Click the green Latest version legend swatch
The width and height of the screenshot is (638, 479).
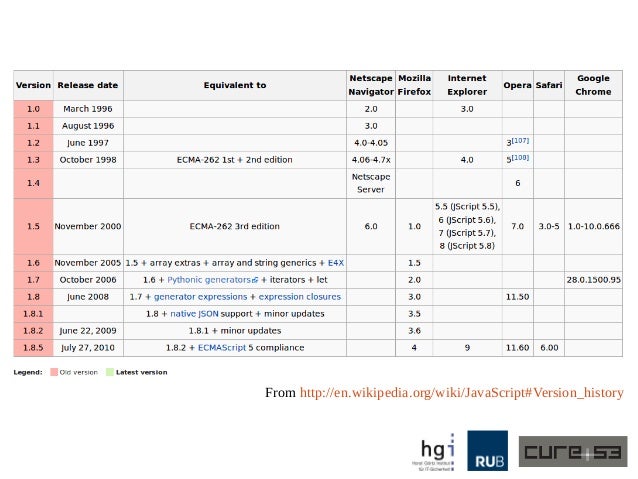tap(109, 372)
